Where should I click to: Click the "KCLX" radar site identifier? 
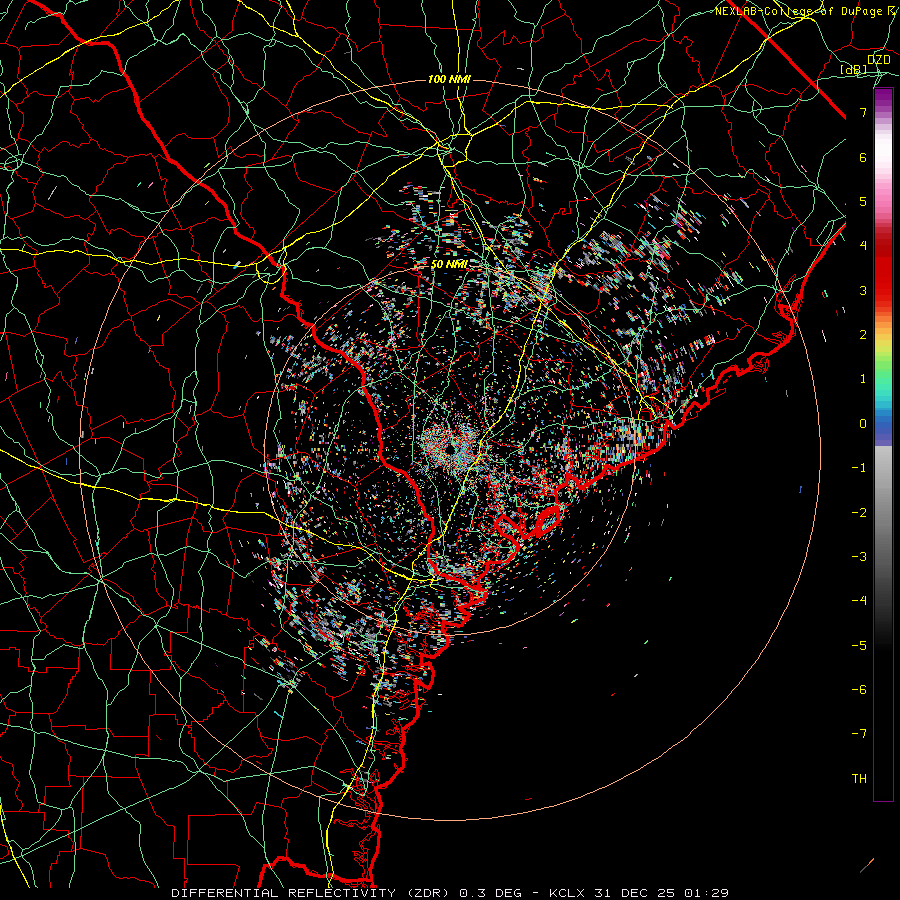click(567, 893)
